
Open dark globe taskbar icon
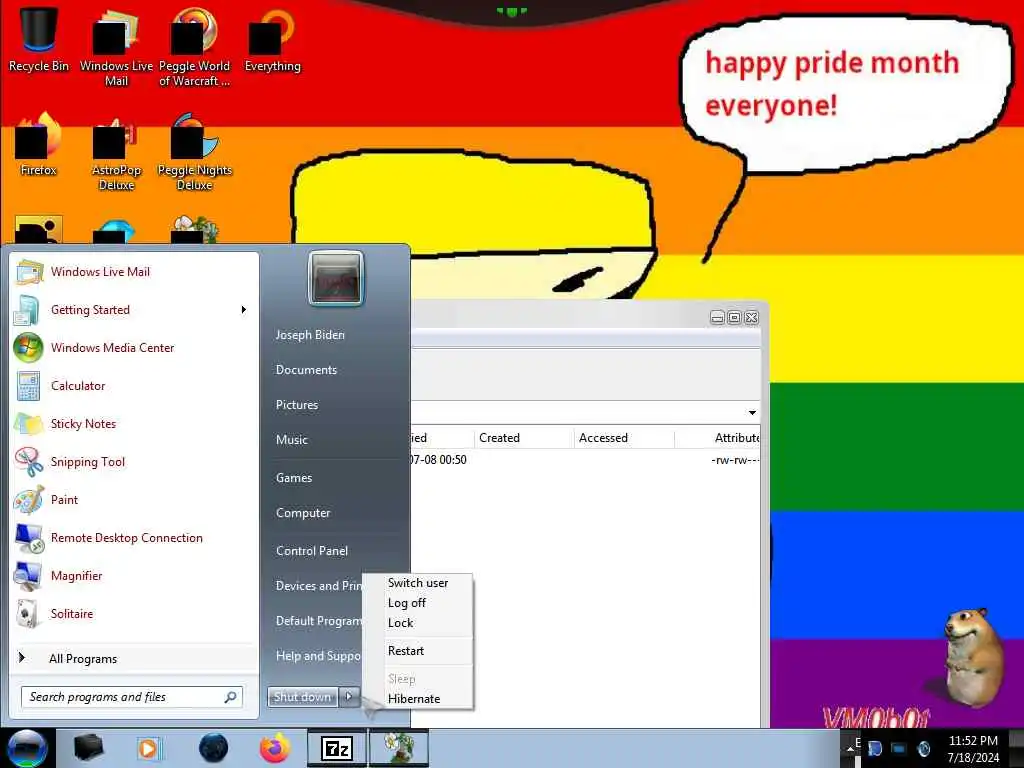[x=214, y=748]
